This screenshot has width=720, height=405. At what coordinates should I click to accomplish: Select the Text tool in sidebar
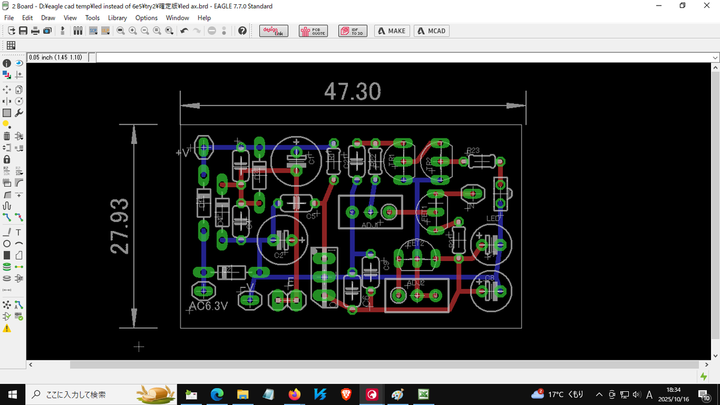pos(19,232)
